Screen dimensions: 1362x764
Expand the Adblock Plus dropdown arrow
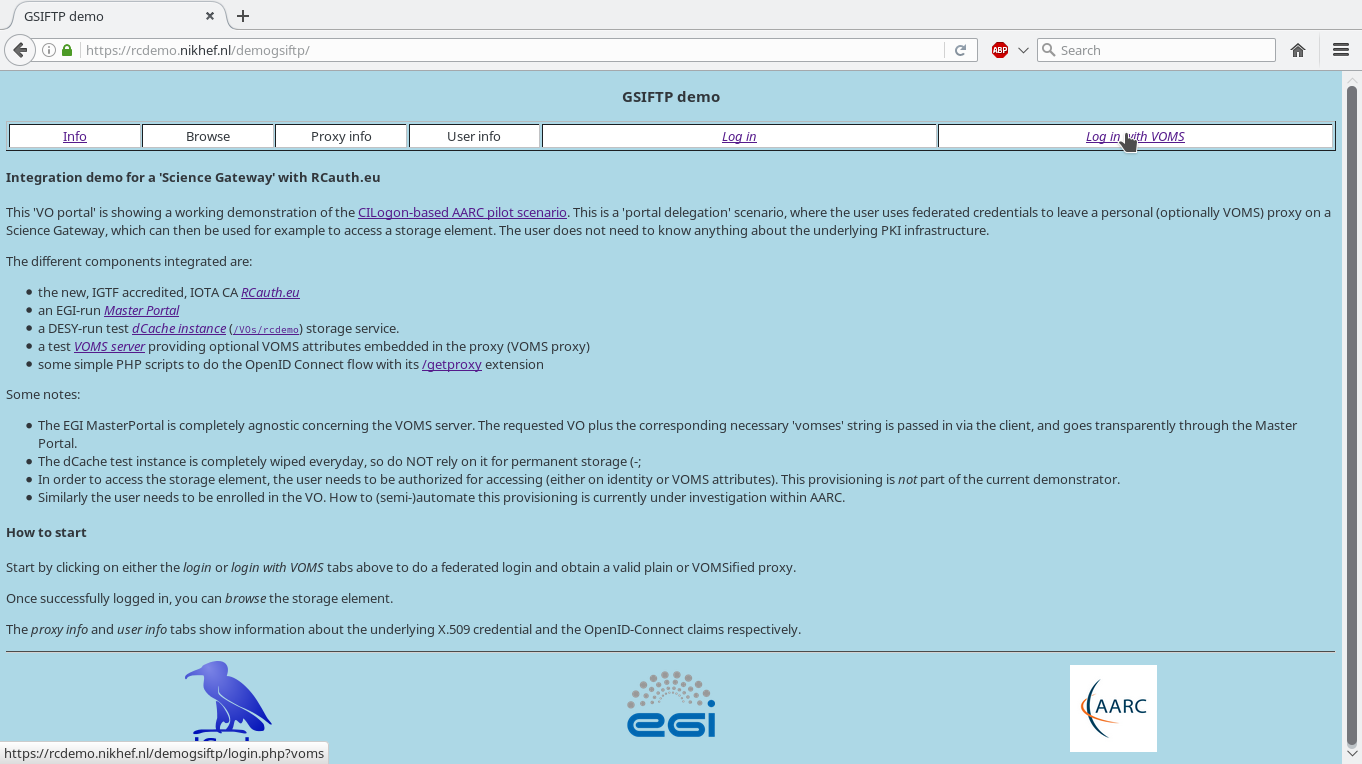pos(1023,50)
